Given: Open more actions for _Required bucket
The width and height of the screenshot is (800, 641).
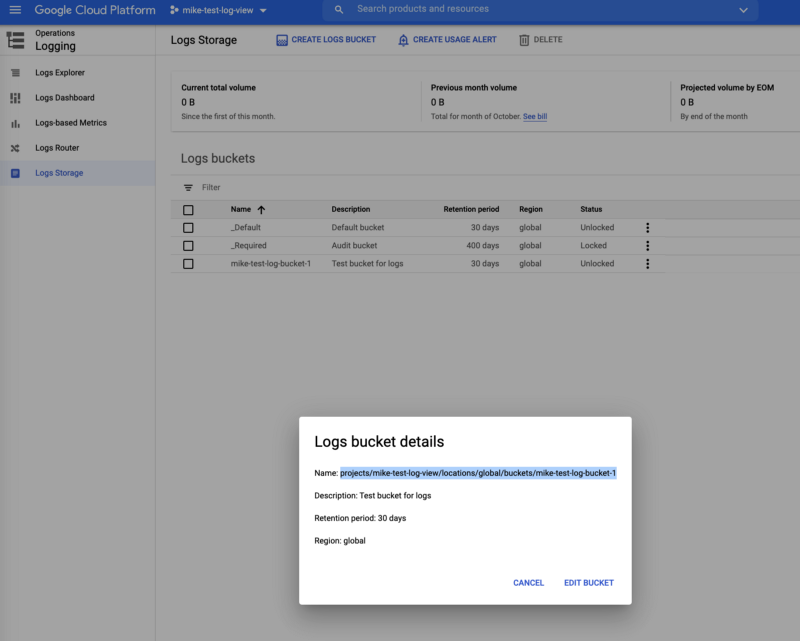Looking at the screenshot, I should [x=647, y=245].
